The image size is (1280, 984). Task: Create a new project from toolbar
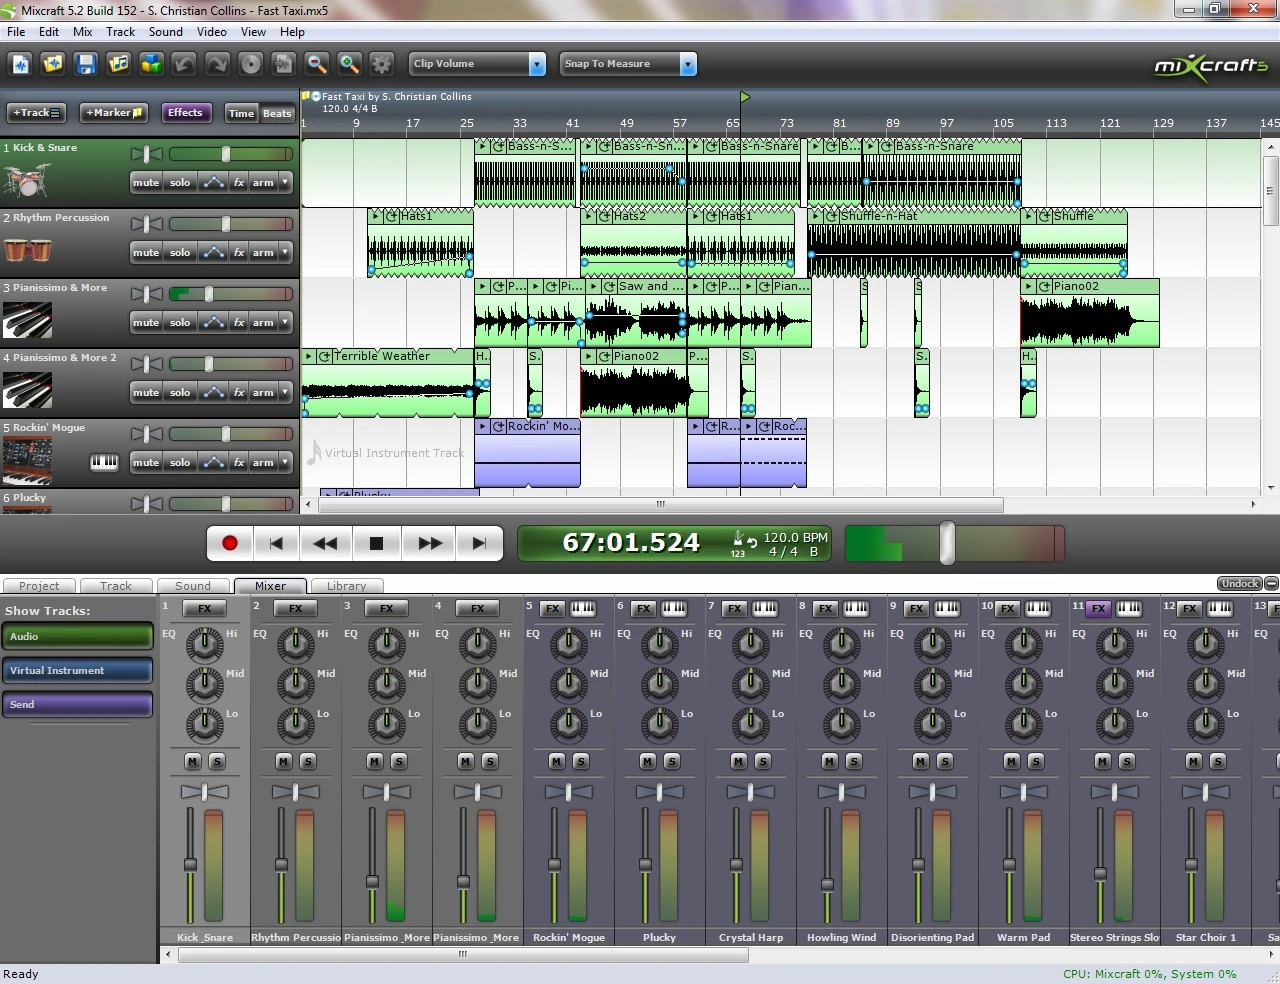pyautogui.click(x=20, y=64)
